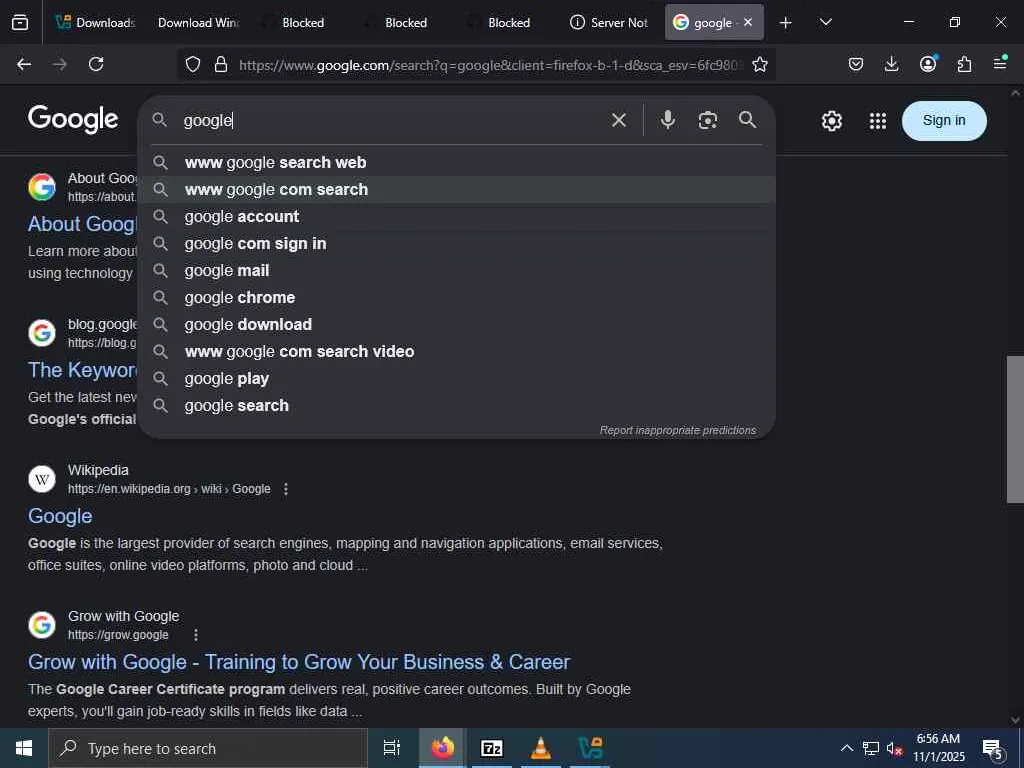Viewport: 1024px width, 768px height.
Task: Open VLC media player from taskbar
Action: click(x=541, y=748)
